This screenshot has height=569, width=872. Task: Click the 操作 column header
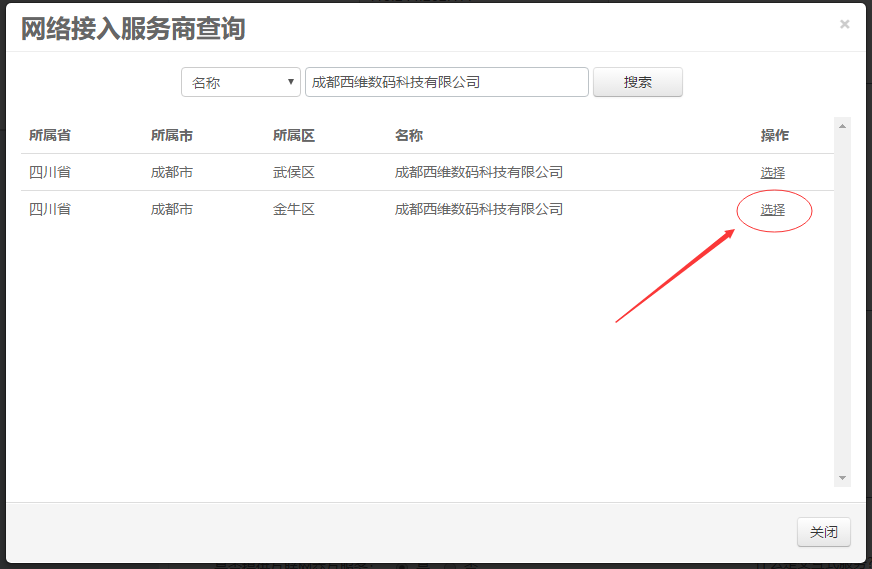pyautogui.click(x=774, y=135)
